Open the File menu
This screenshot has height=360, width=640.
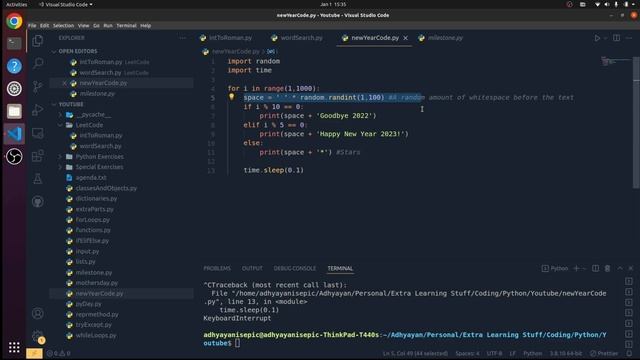[32, 25]
